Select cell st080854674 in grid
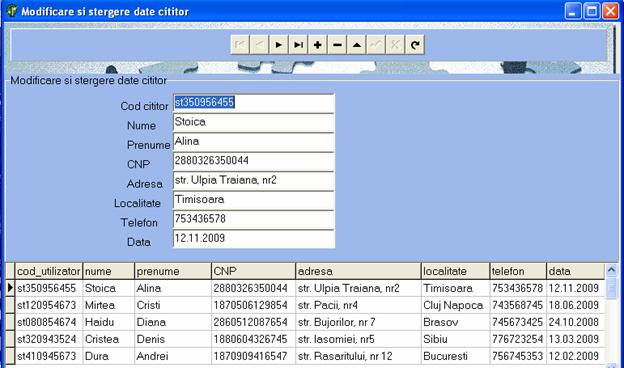The image size is (624, 368). [49, 322]
